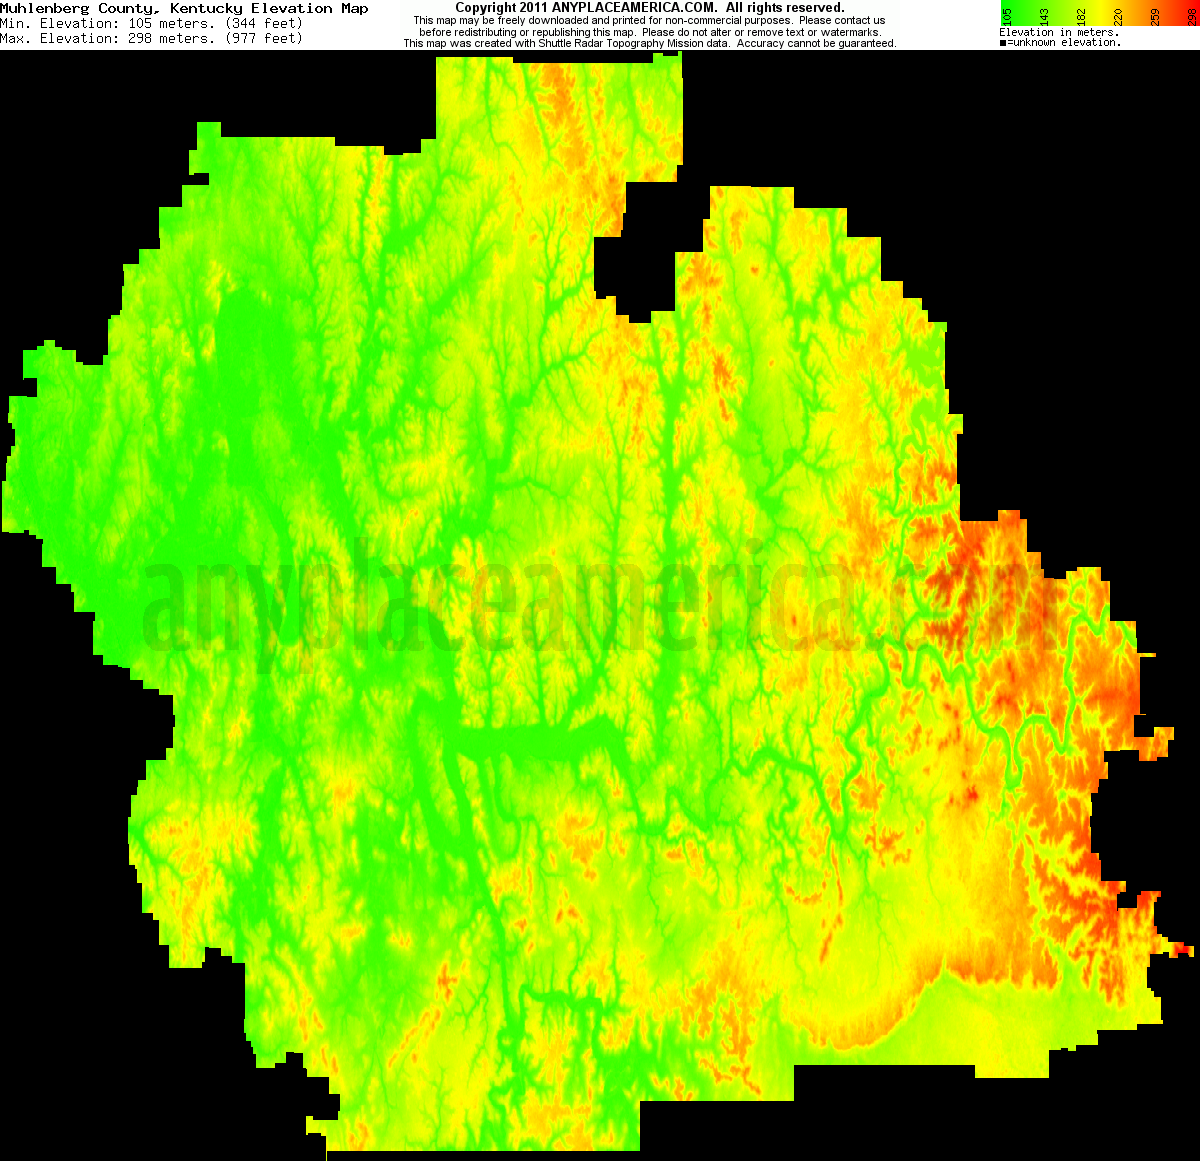Select the 220 meter mark on the legend
The height and width of the screenshot is (1161, 1200).
(x=1117, y=15)
